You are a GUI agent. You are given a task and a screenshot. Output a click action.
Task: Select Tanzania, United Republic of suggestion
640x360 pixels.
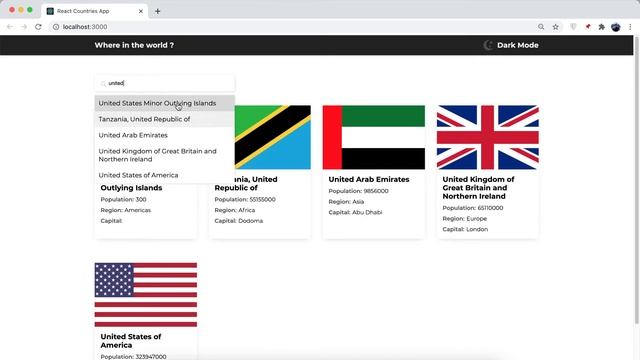pos(164,119)
